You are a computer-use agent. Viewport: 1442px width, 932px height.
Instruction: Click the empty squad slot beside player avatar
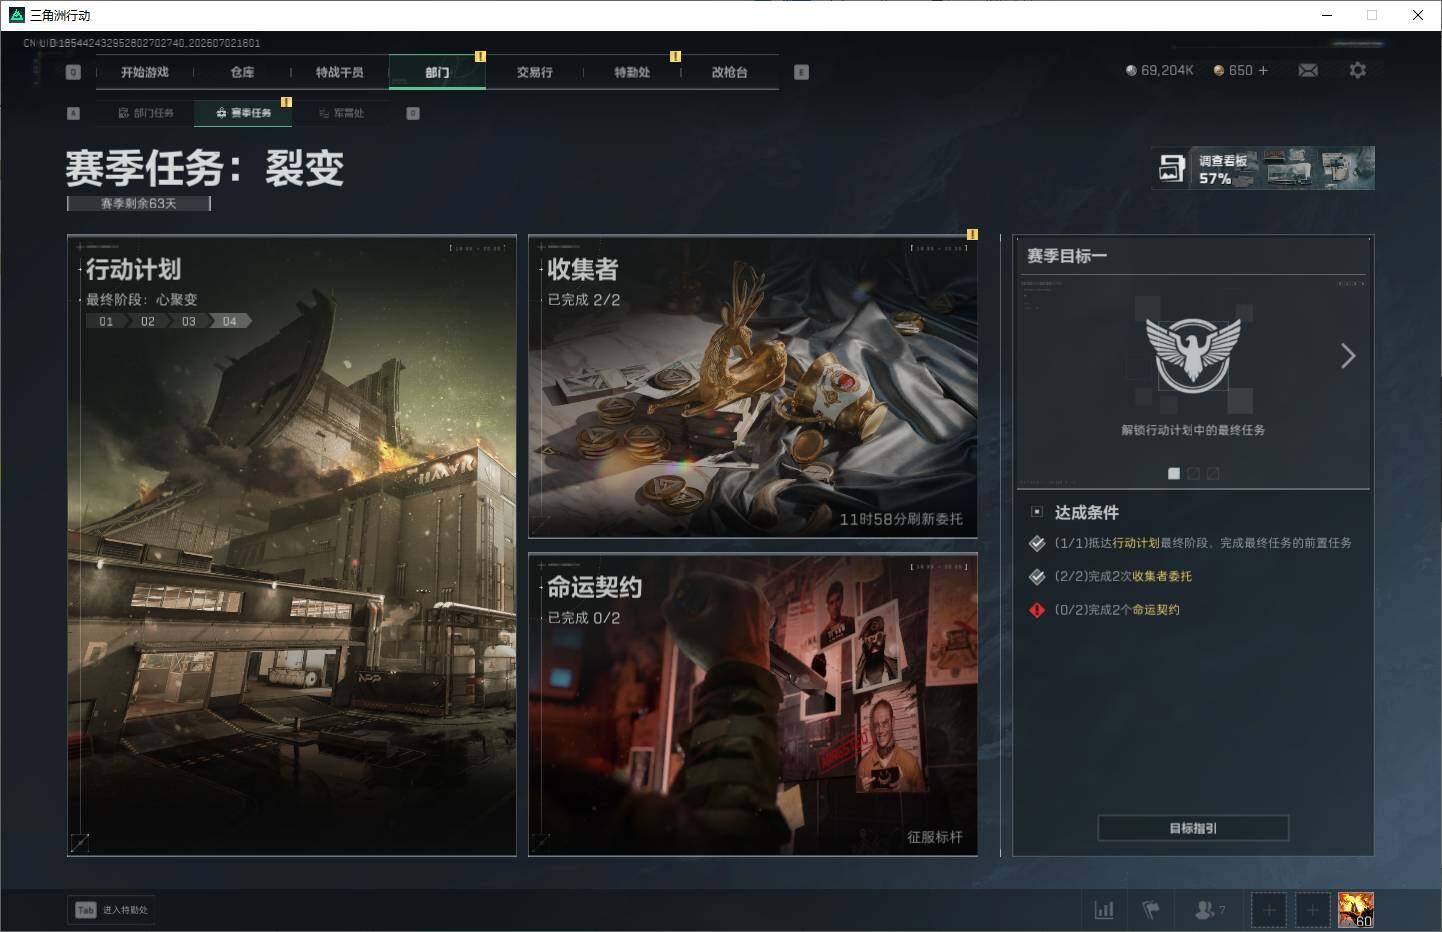click(1313, 910)
